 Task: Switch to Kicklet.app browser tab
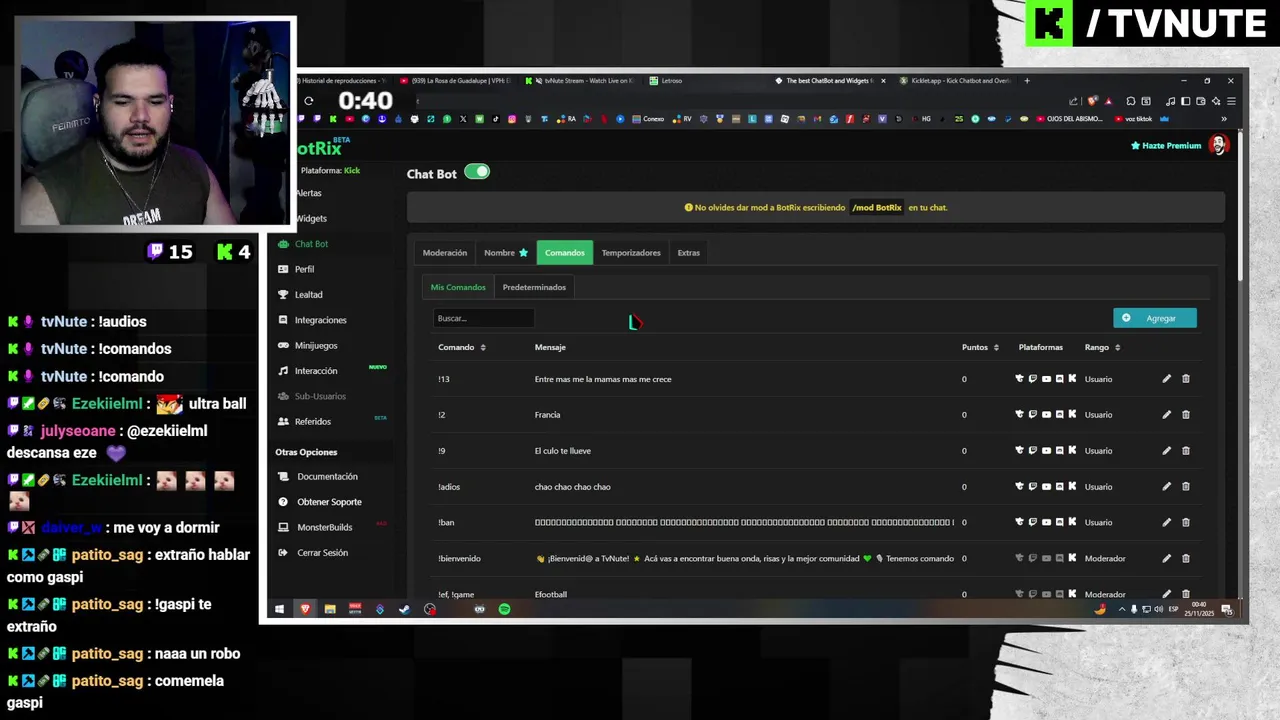tap(954, 81)
